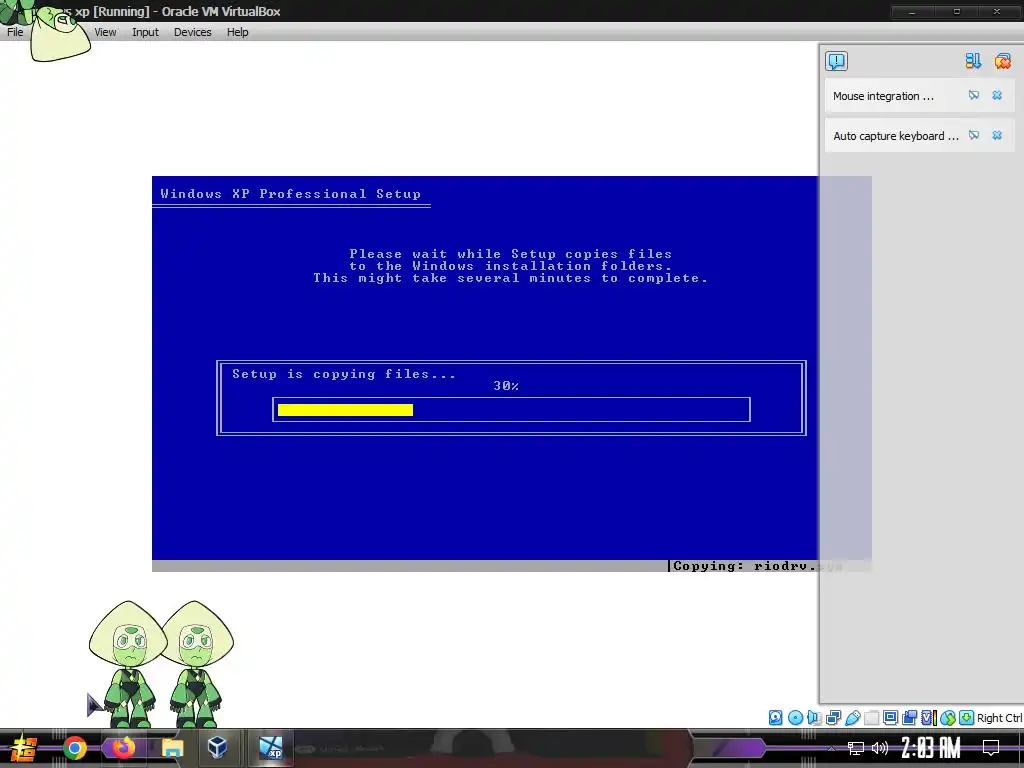Open VirtualBox Manager from the taskbar

point(217,748)
